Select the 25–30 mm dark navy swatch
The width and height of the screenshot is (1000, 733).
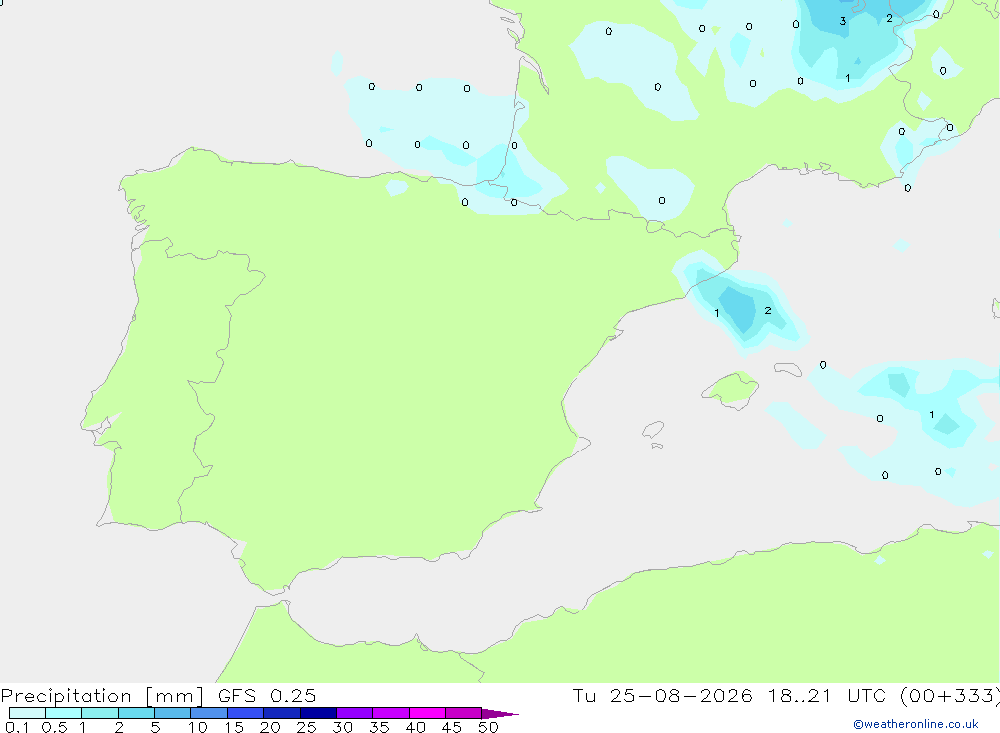tap(318, 713)
